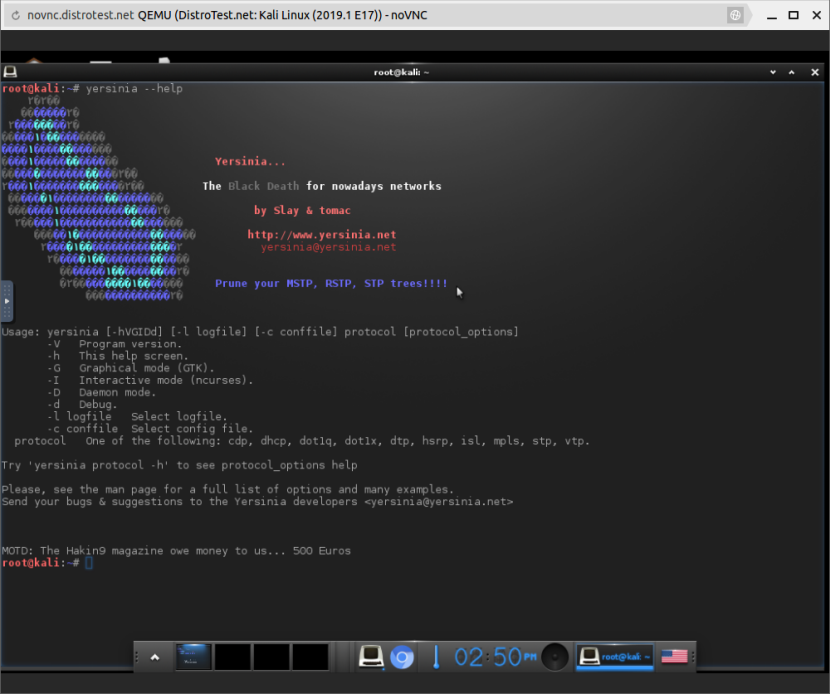
Task: Switch to the third workspace in pager
Action: tap(271, 657)
